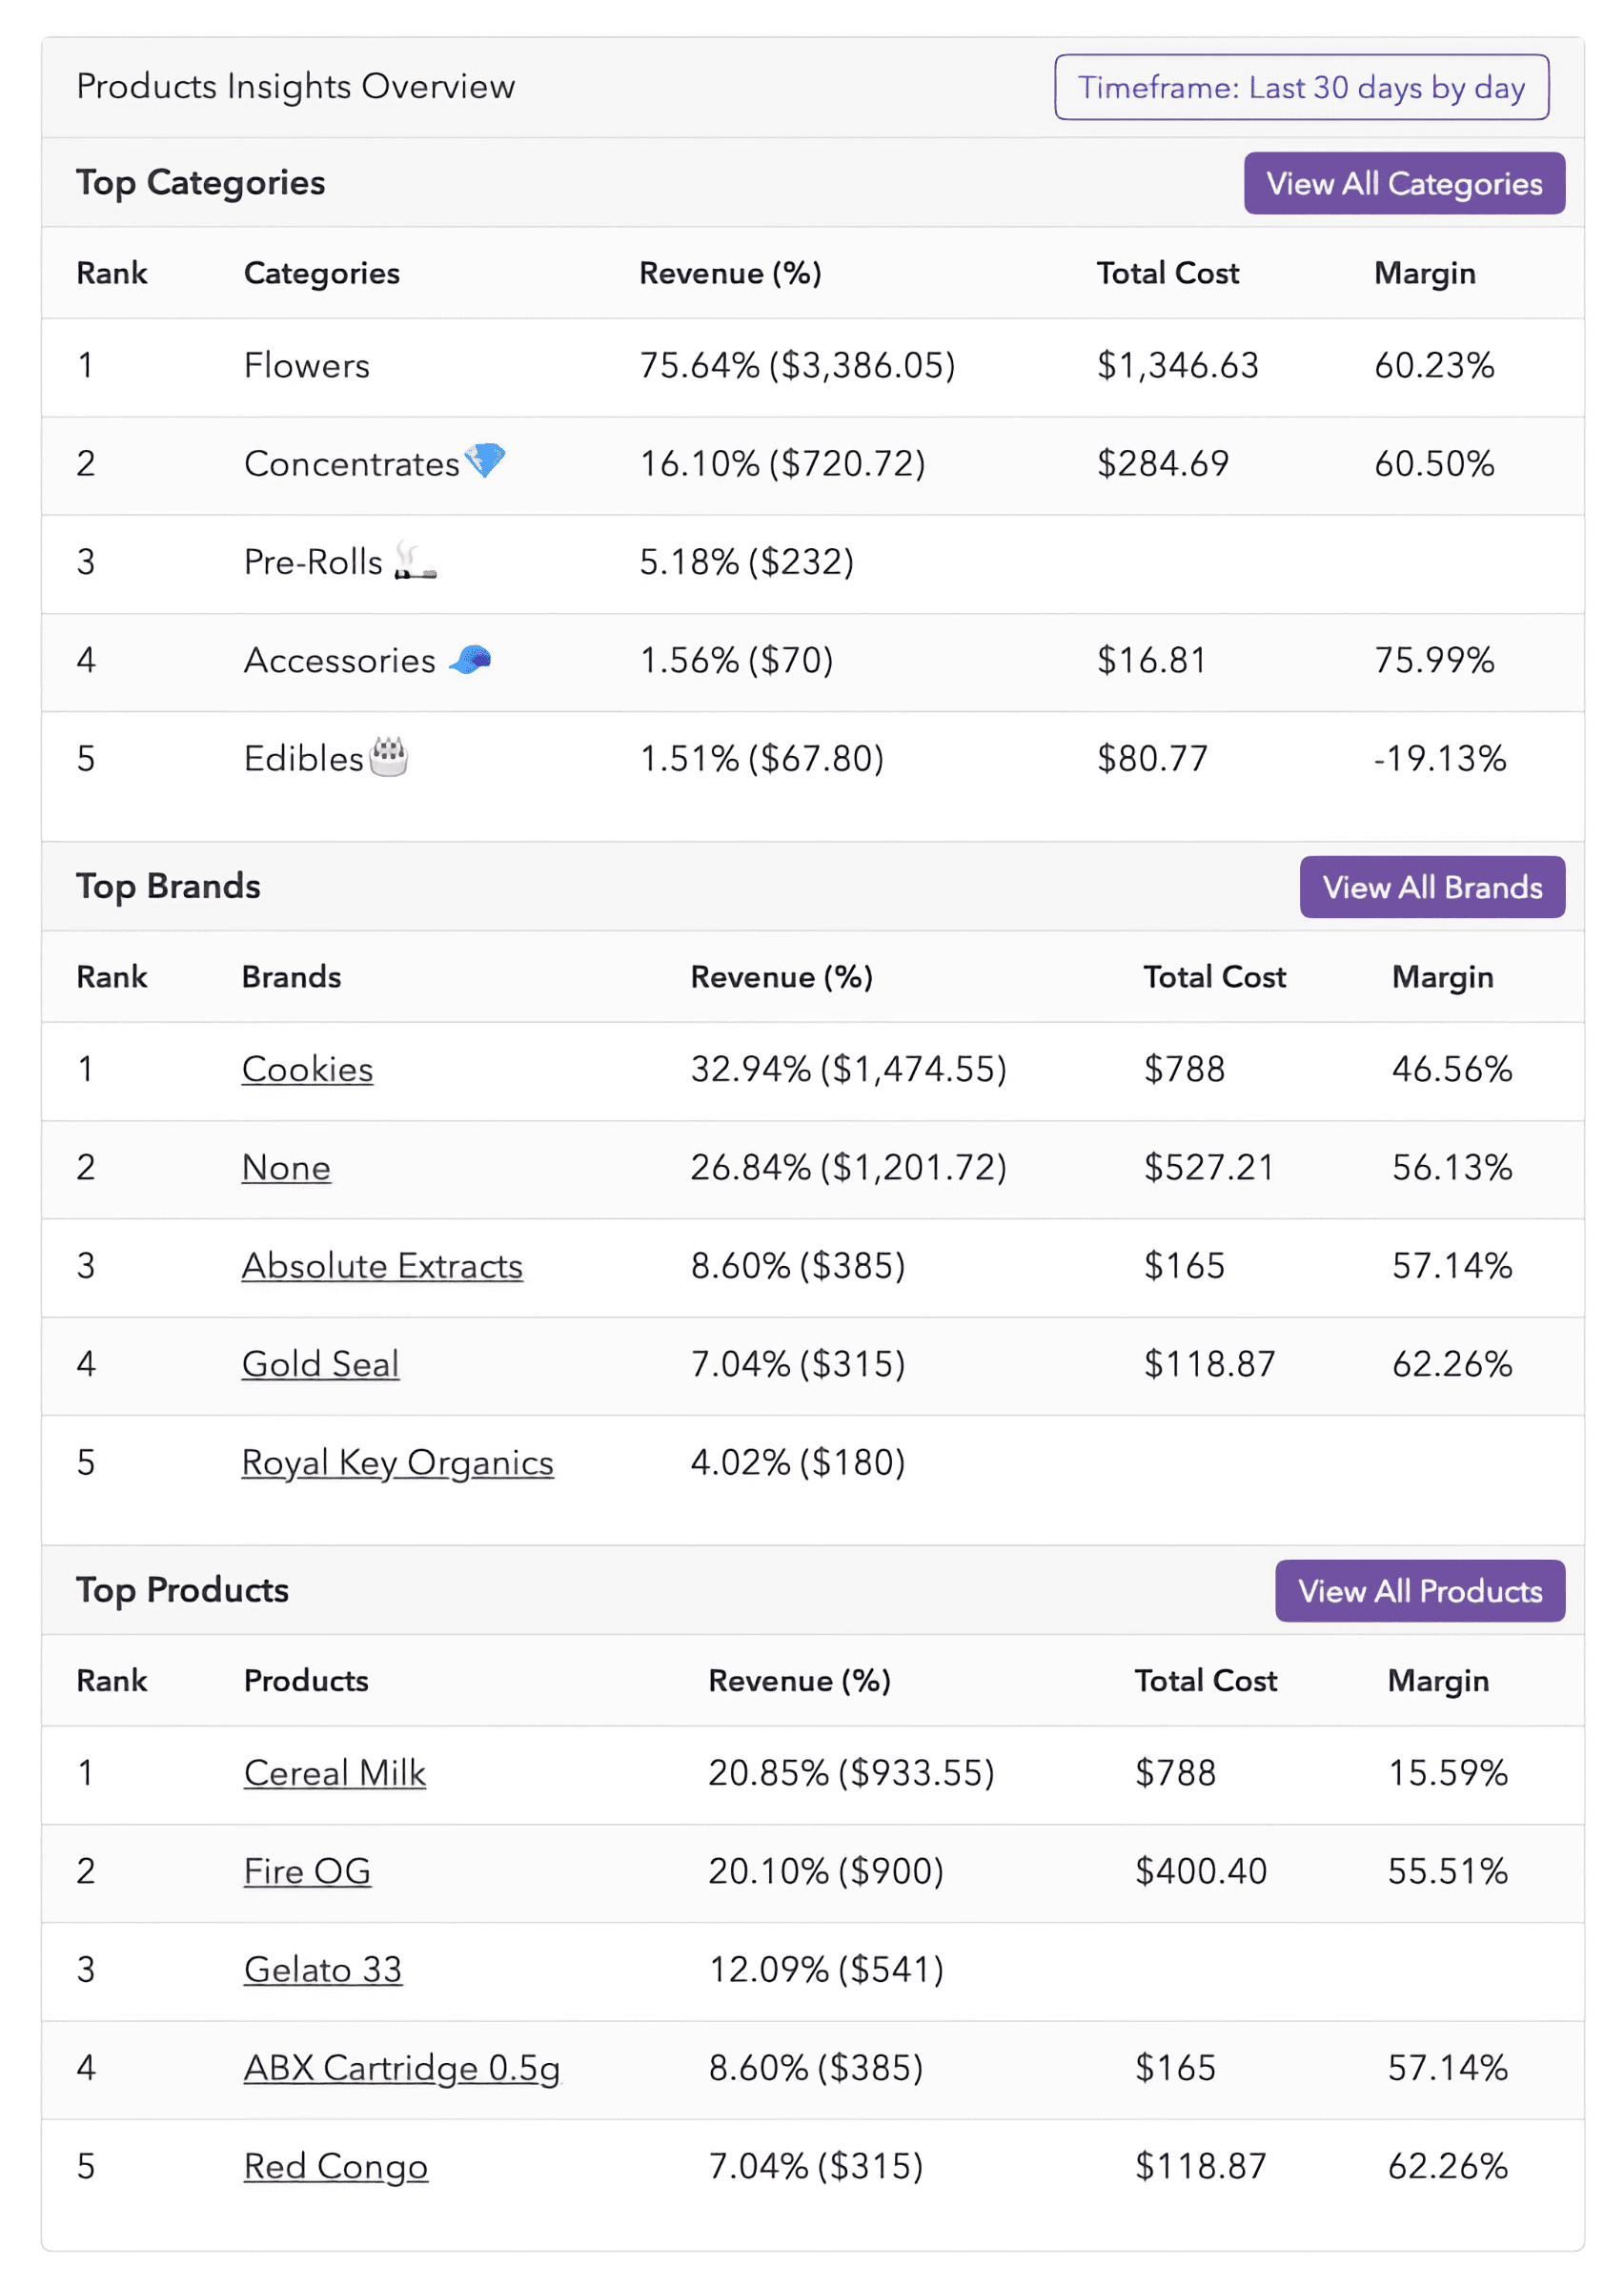Open the Cereal Milk product details
The image size is (1624, 2288).
(x=334, y=1772)
